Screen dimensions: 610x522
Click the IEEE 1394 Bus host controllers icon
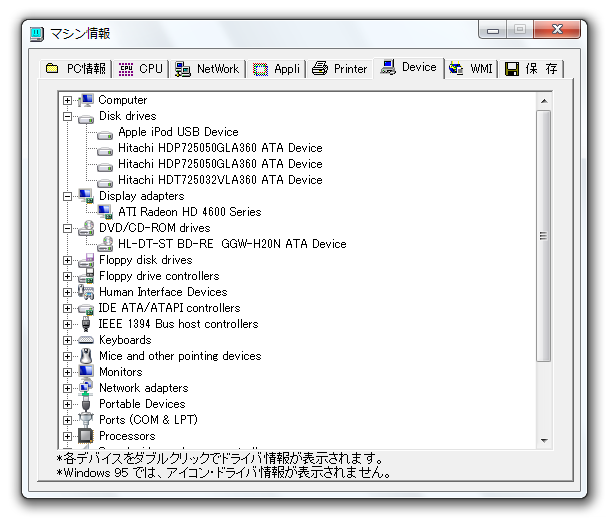click(86, 324)
